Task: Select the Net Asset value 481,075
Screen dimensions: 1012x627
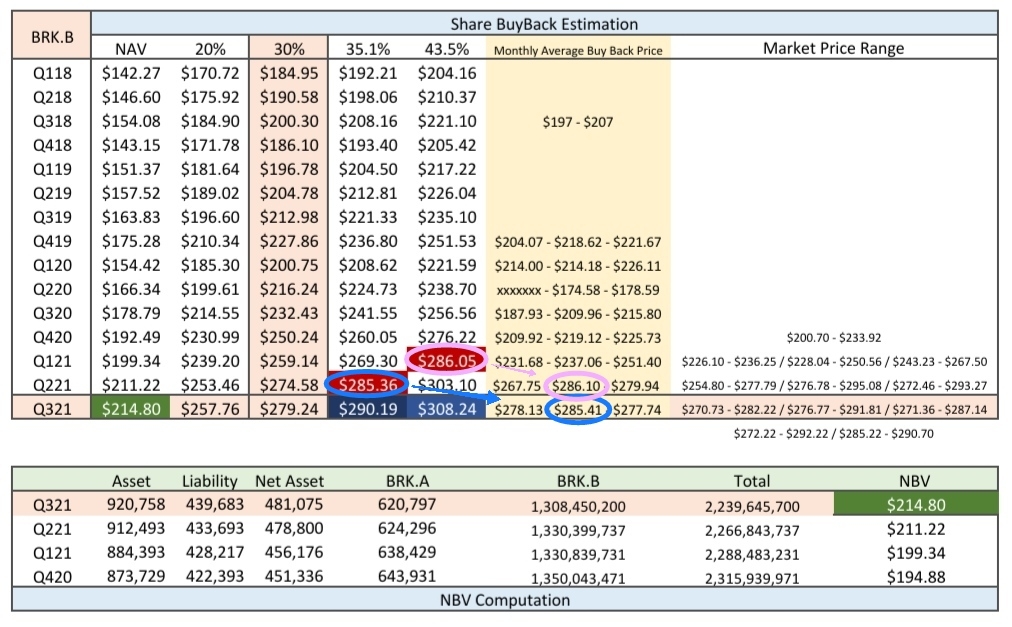Action: tap(294, 504)
